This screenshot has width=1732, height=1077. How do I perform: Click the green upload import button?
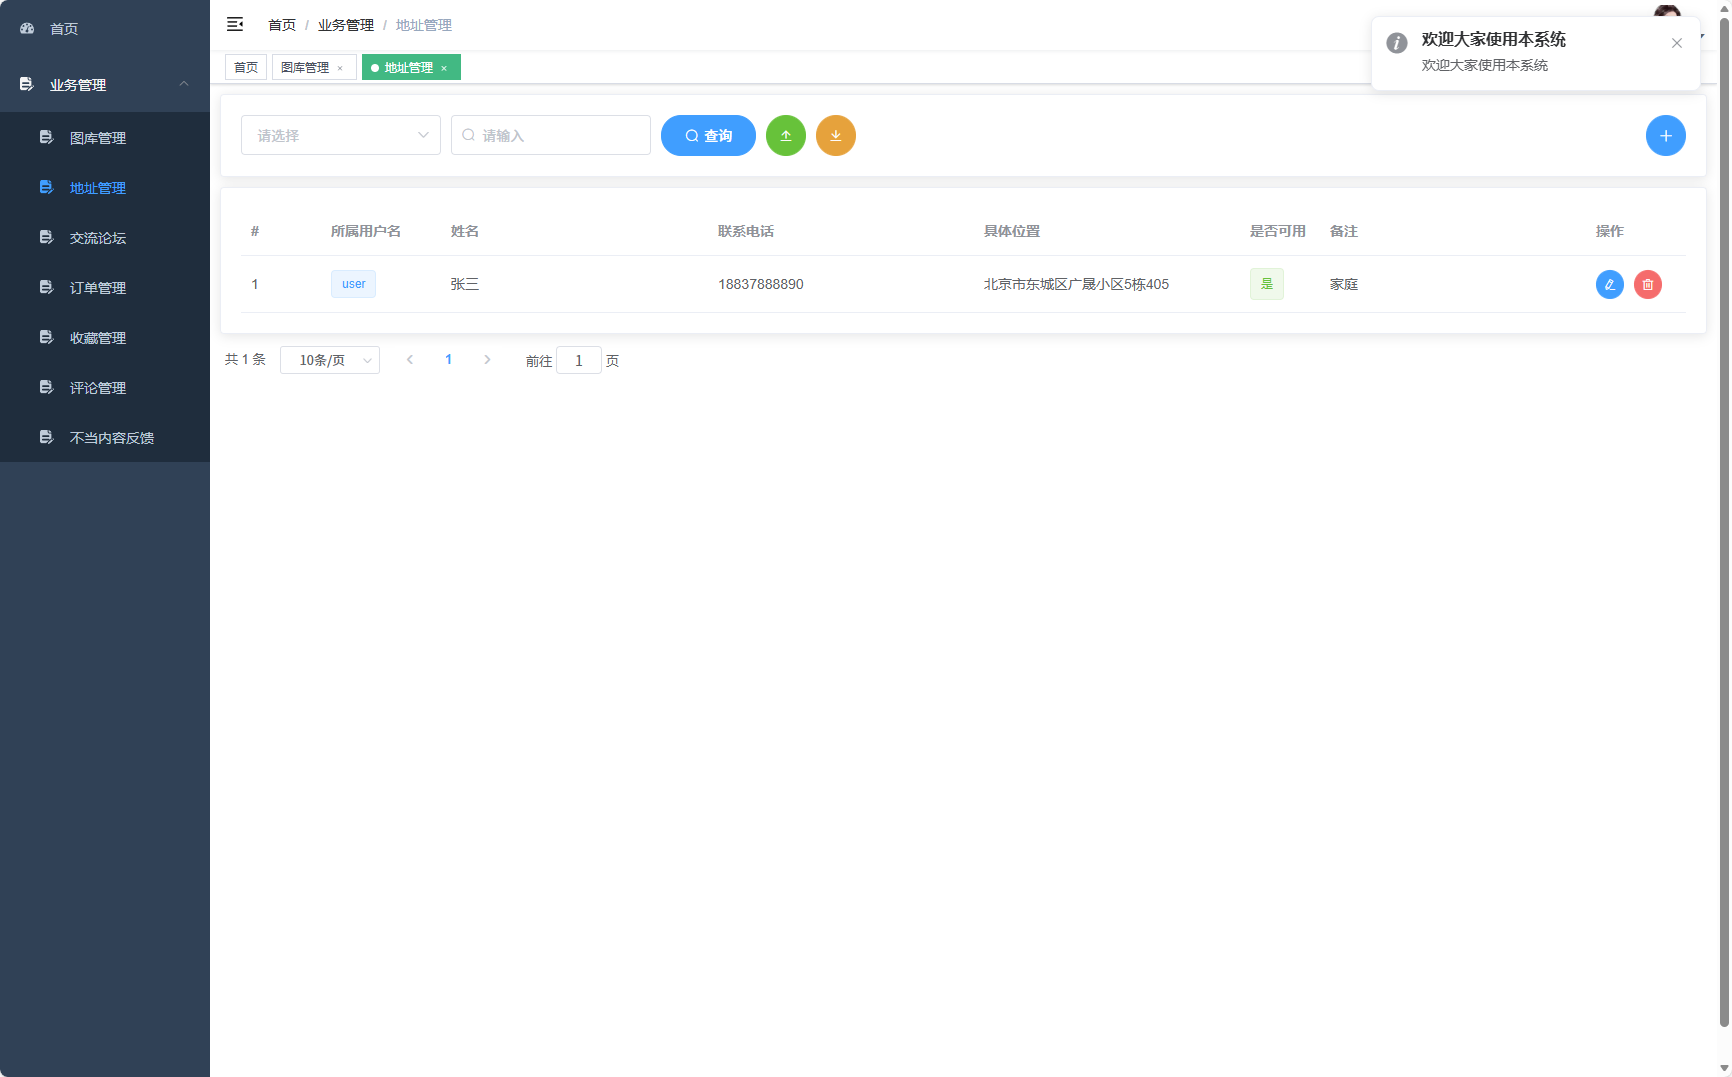[786, 136]
